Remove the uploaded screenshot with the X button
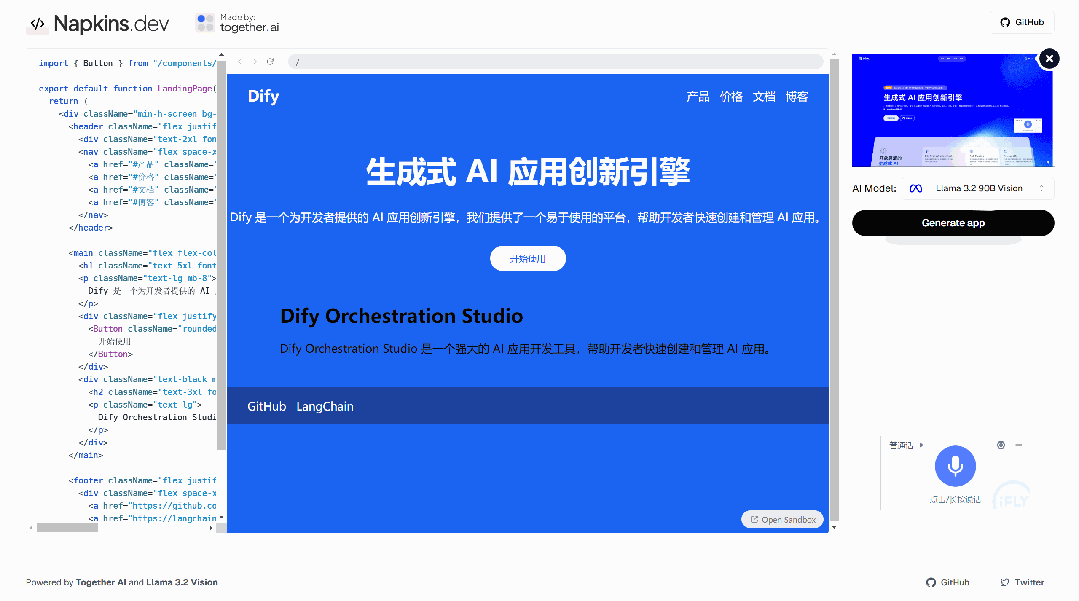This screenshot has height=601, width=1079. 1049,59
